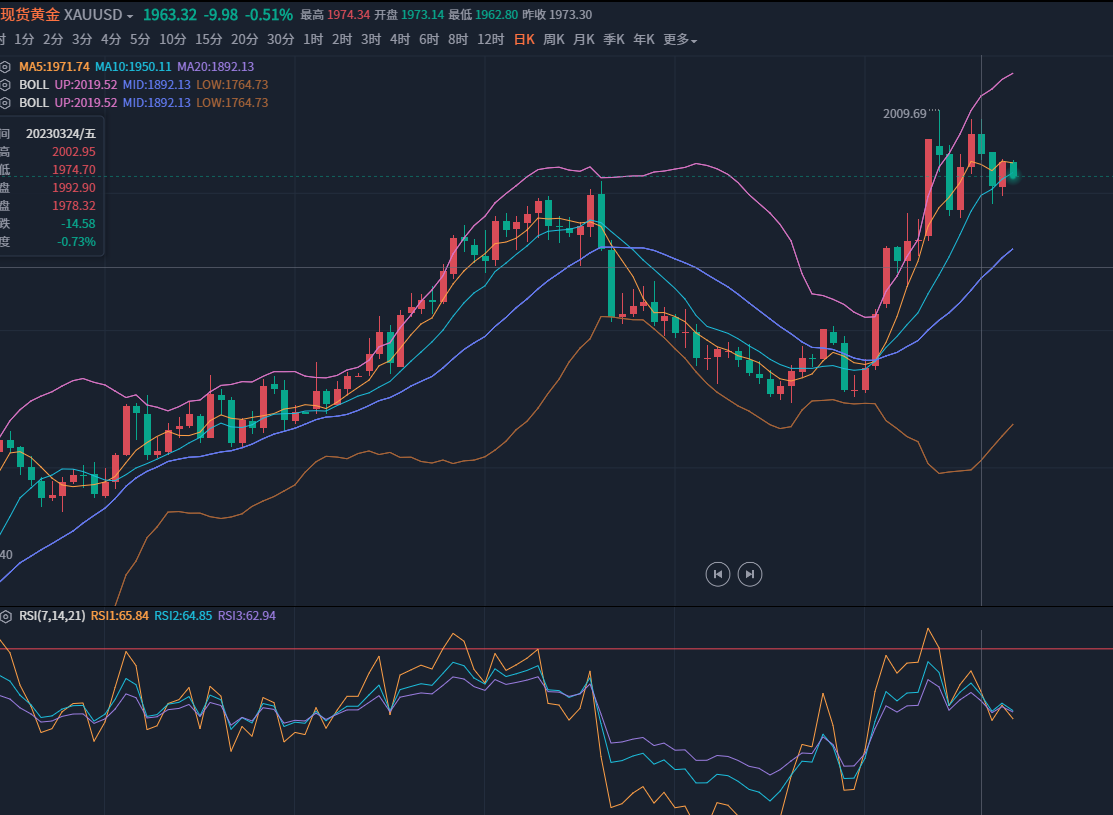
Task: Open settings icon beside first BOLL row
Action: click(5, 84)
